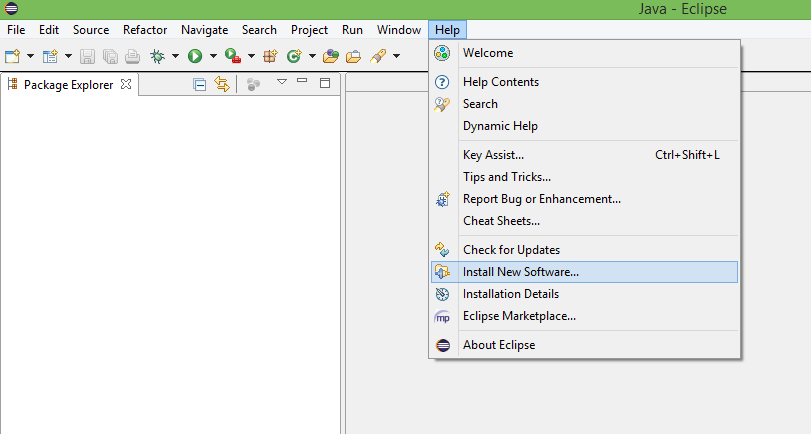Choose Dynamic Help menu entry
This screenshot has height=434, width=811.
pyautogui.click(x=584, y=126)
